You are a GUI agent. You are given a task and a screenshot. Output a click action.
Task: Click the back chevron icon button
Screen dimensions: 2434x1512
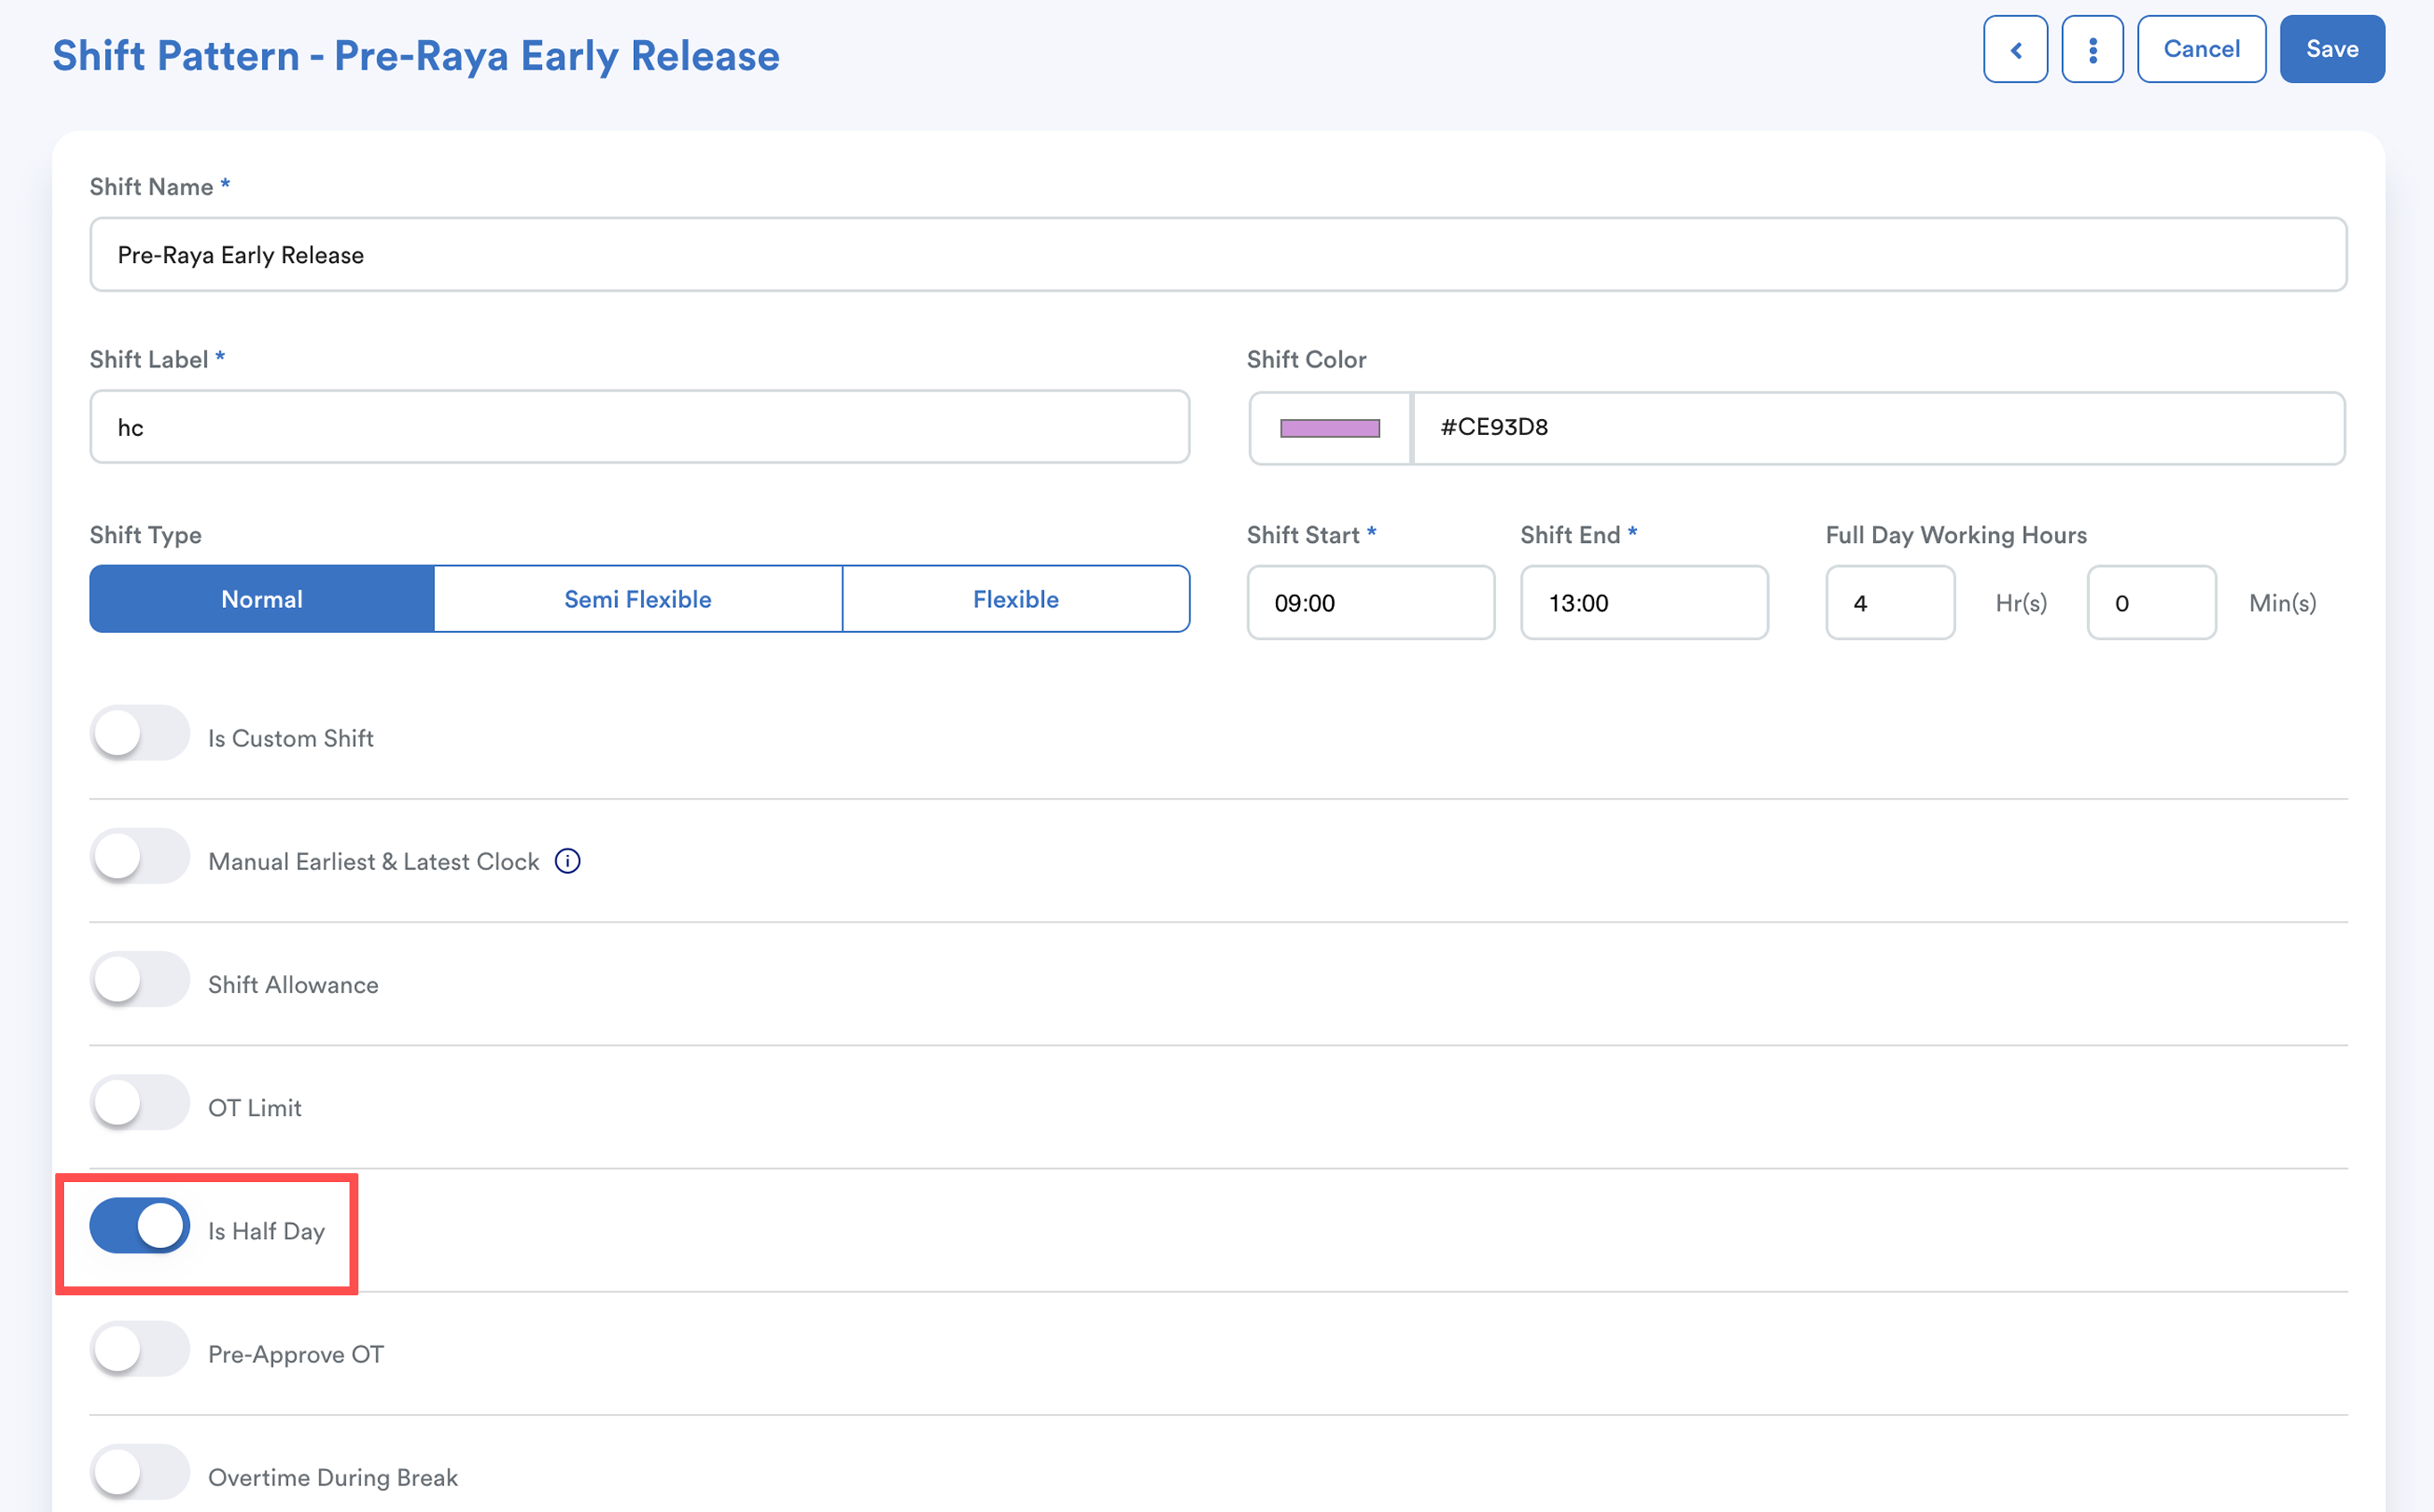(x=2015, y=49)
